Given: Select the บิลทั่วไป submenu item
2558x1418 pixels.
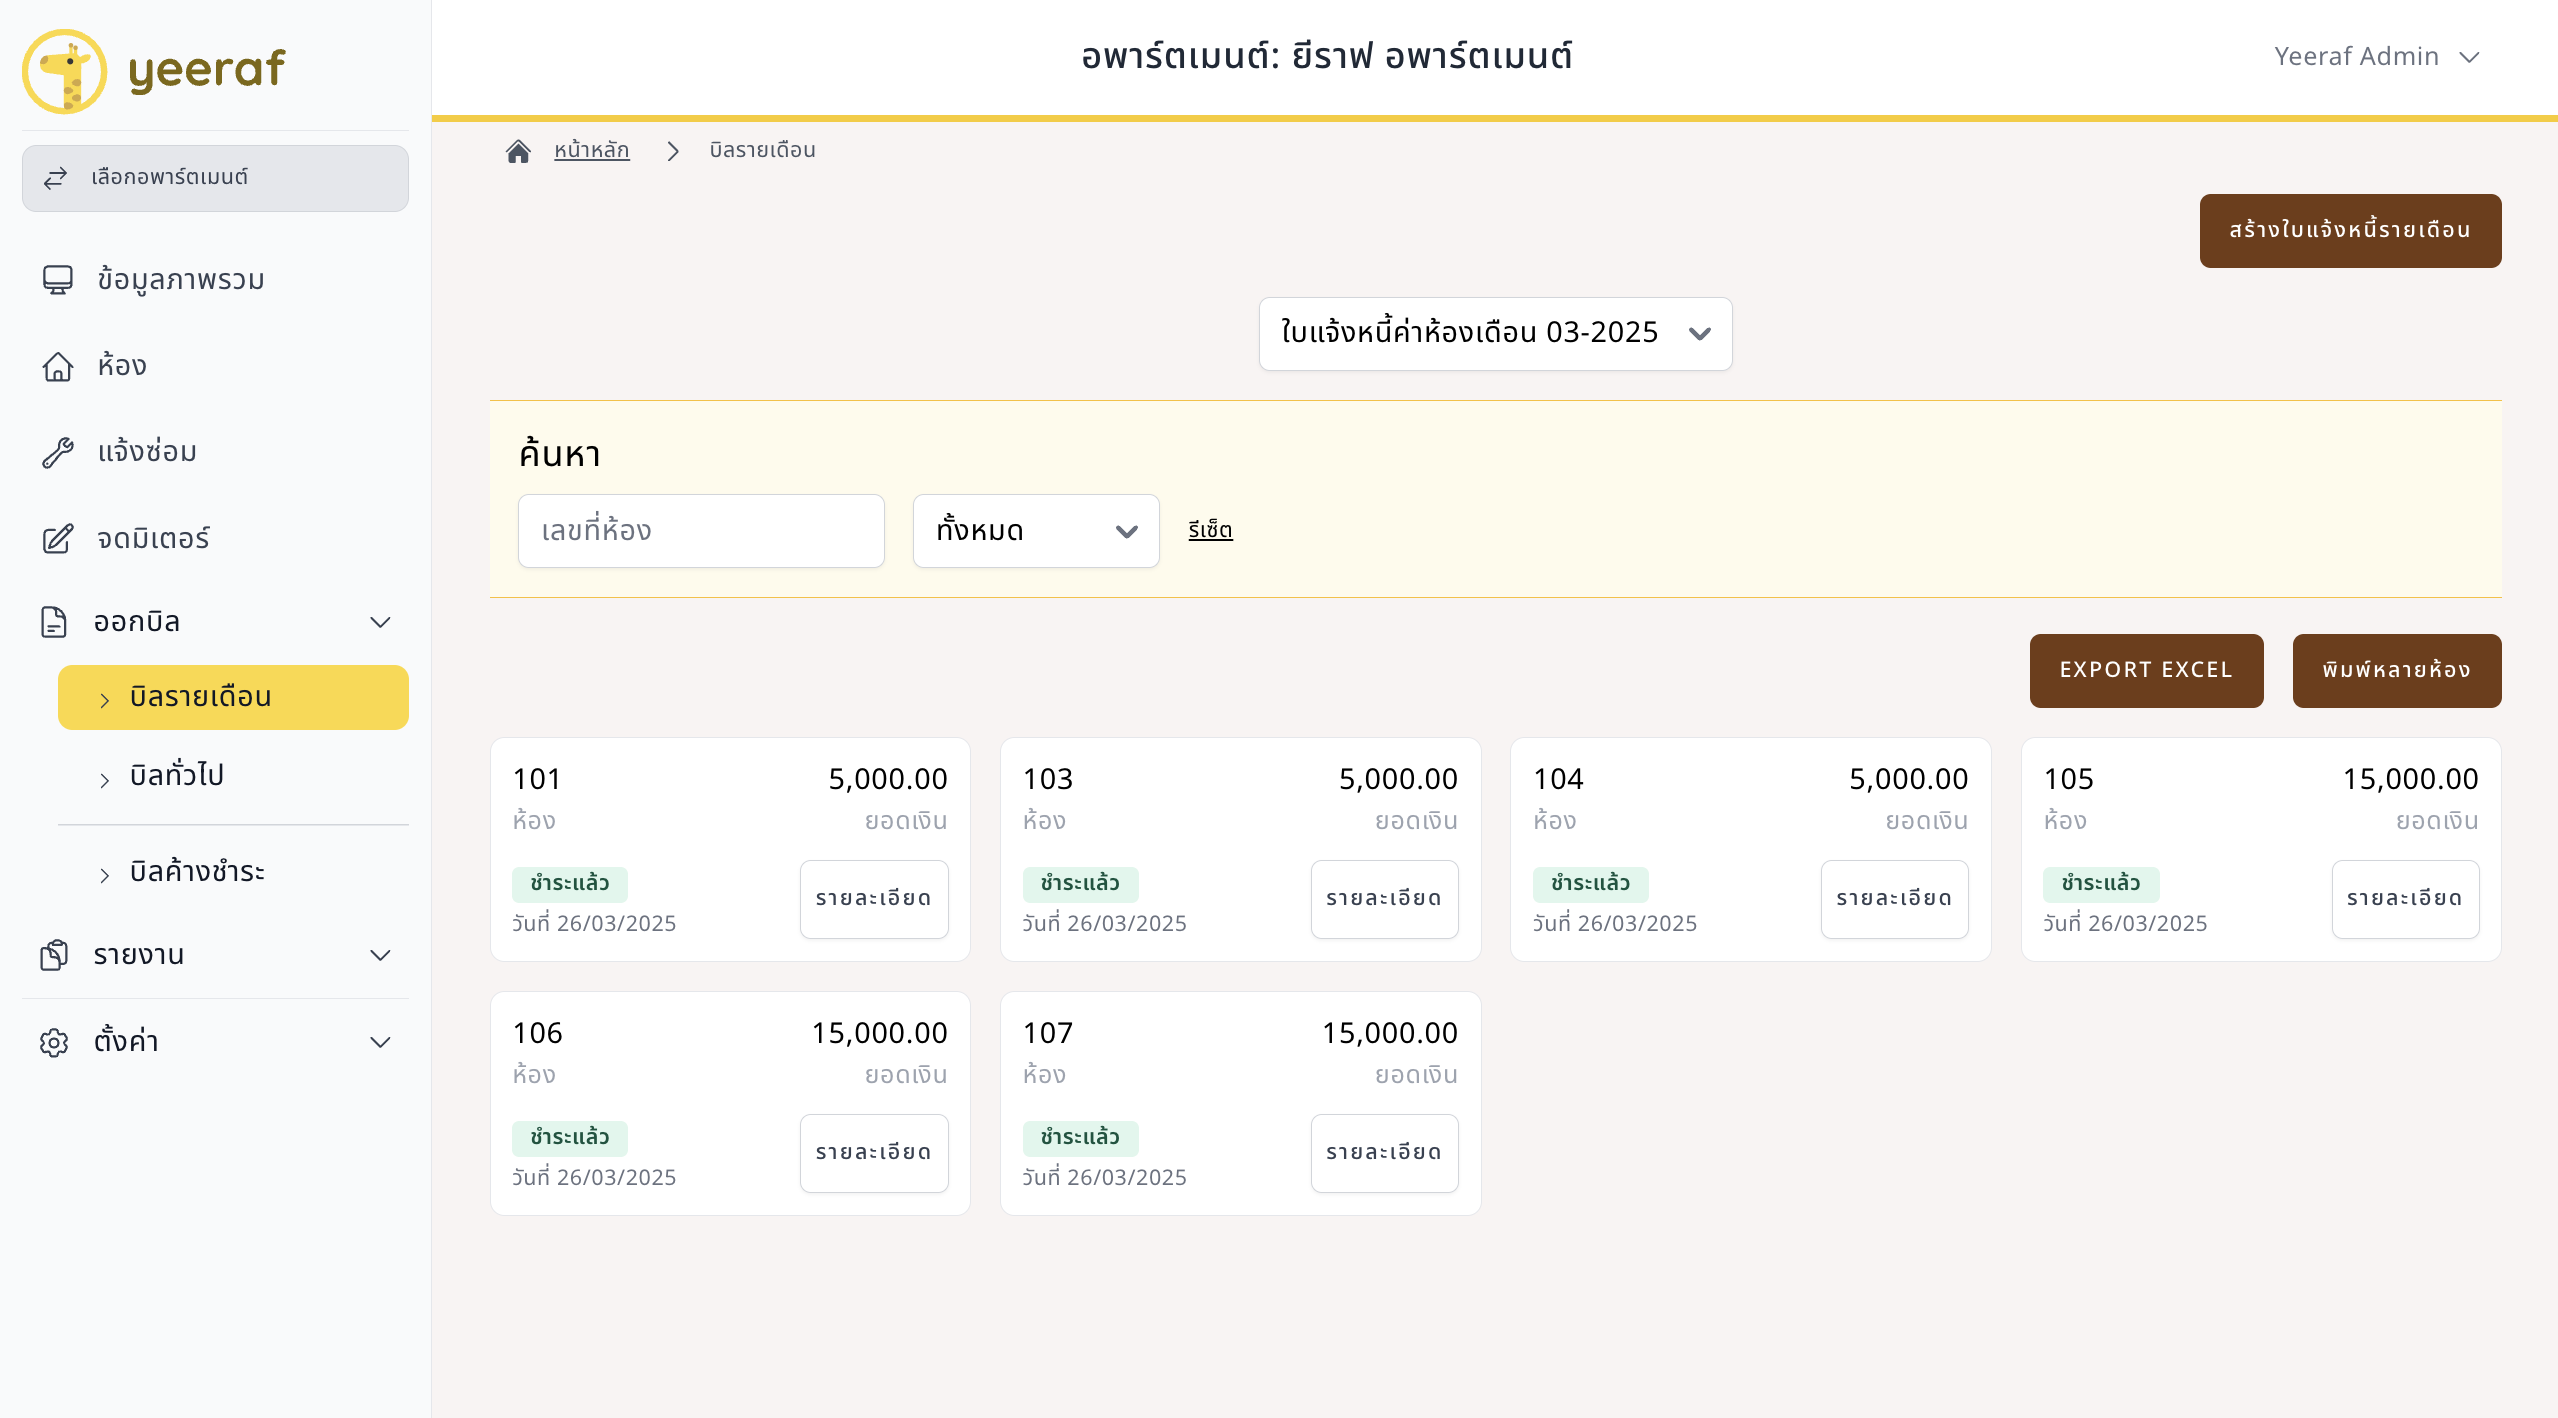Looking at the screenshot, I should 233,776.
